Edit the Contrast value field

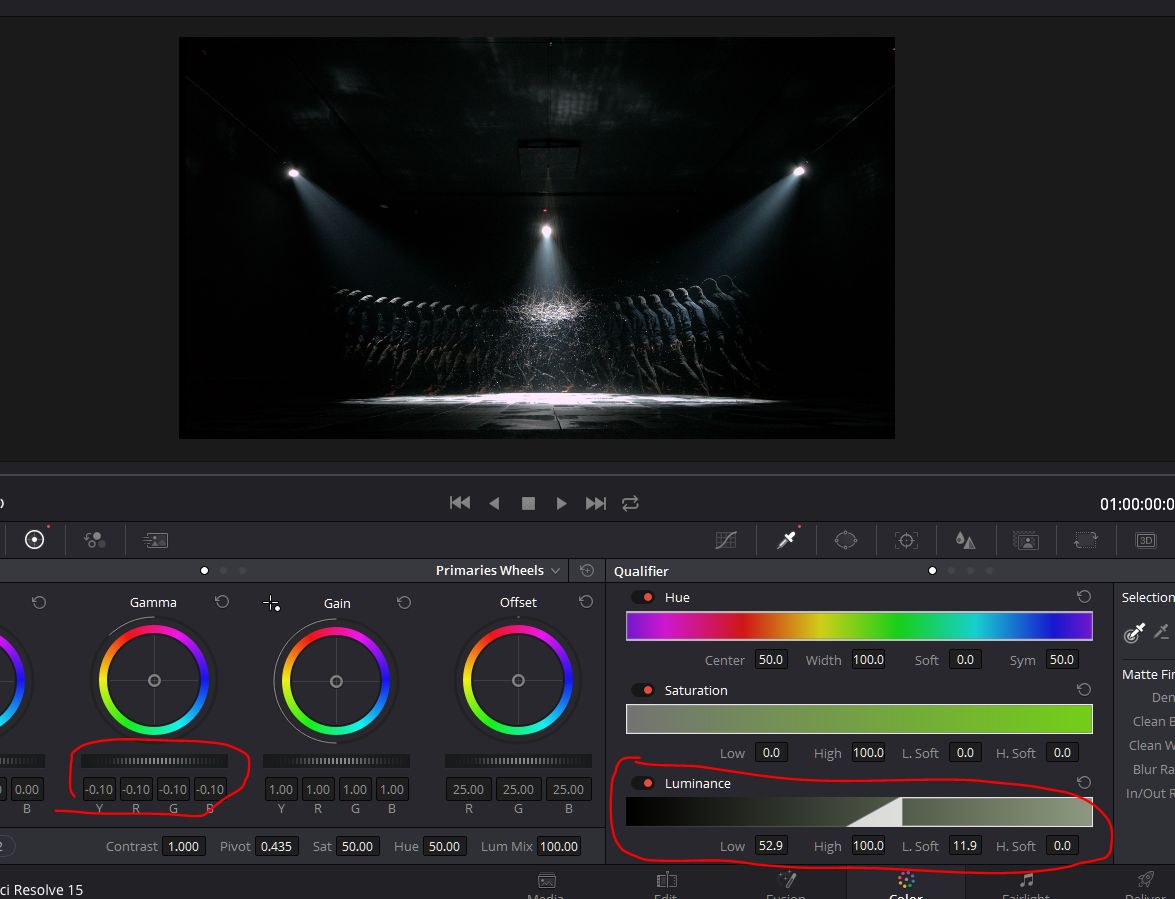184,846
